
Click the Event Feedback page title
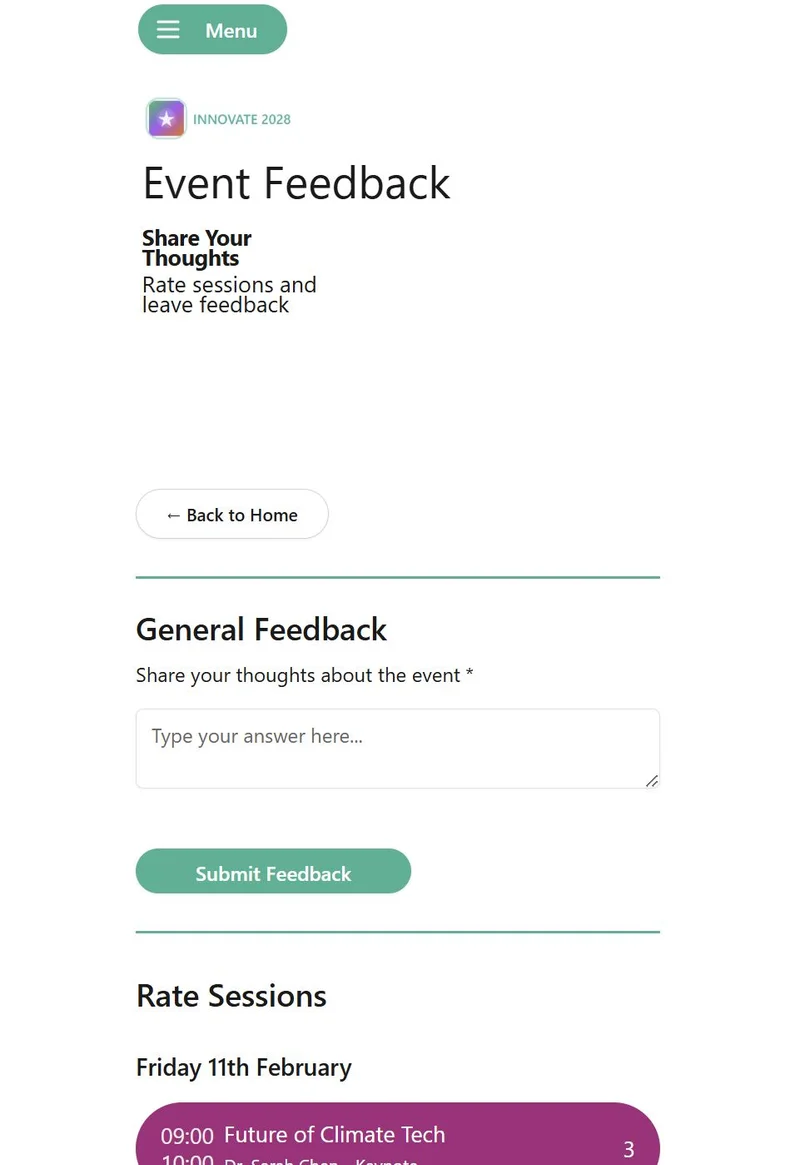click(296, 183)
